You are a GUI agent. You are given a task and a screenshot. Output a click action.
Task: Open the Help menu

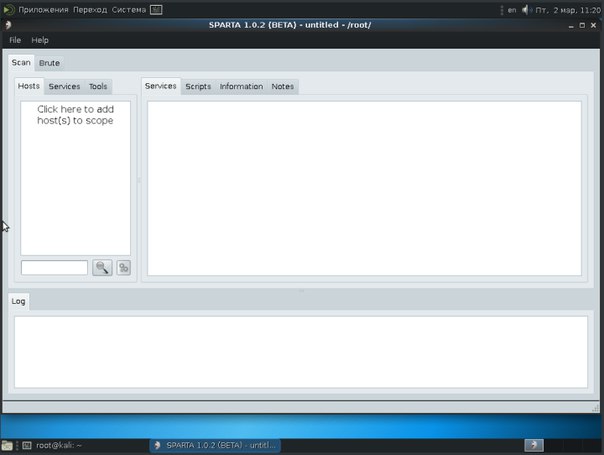click(40, 40)
